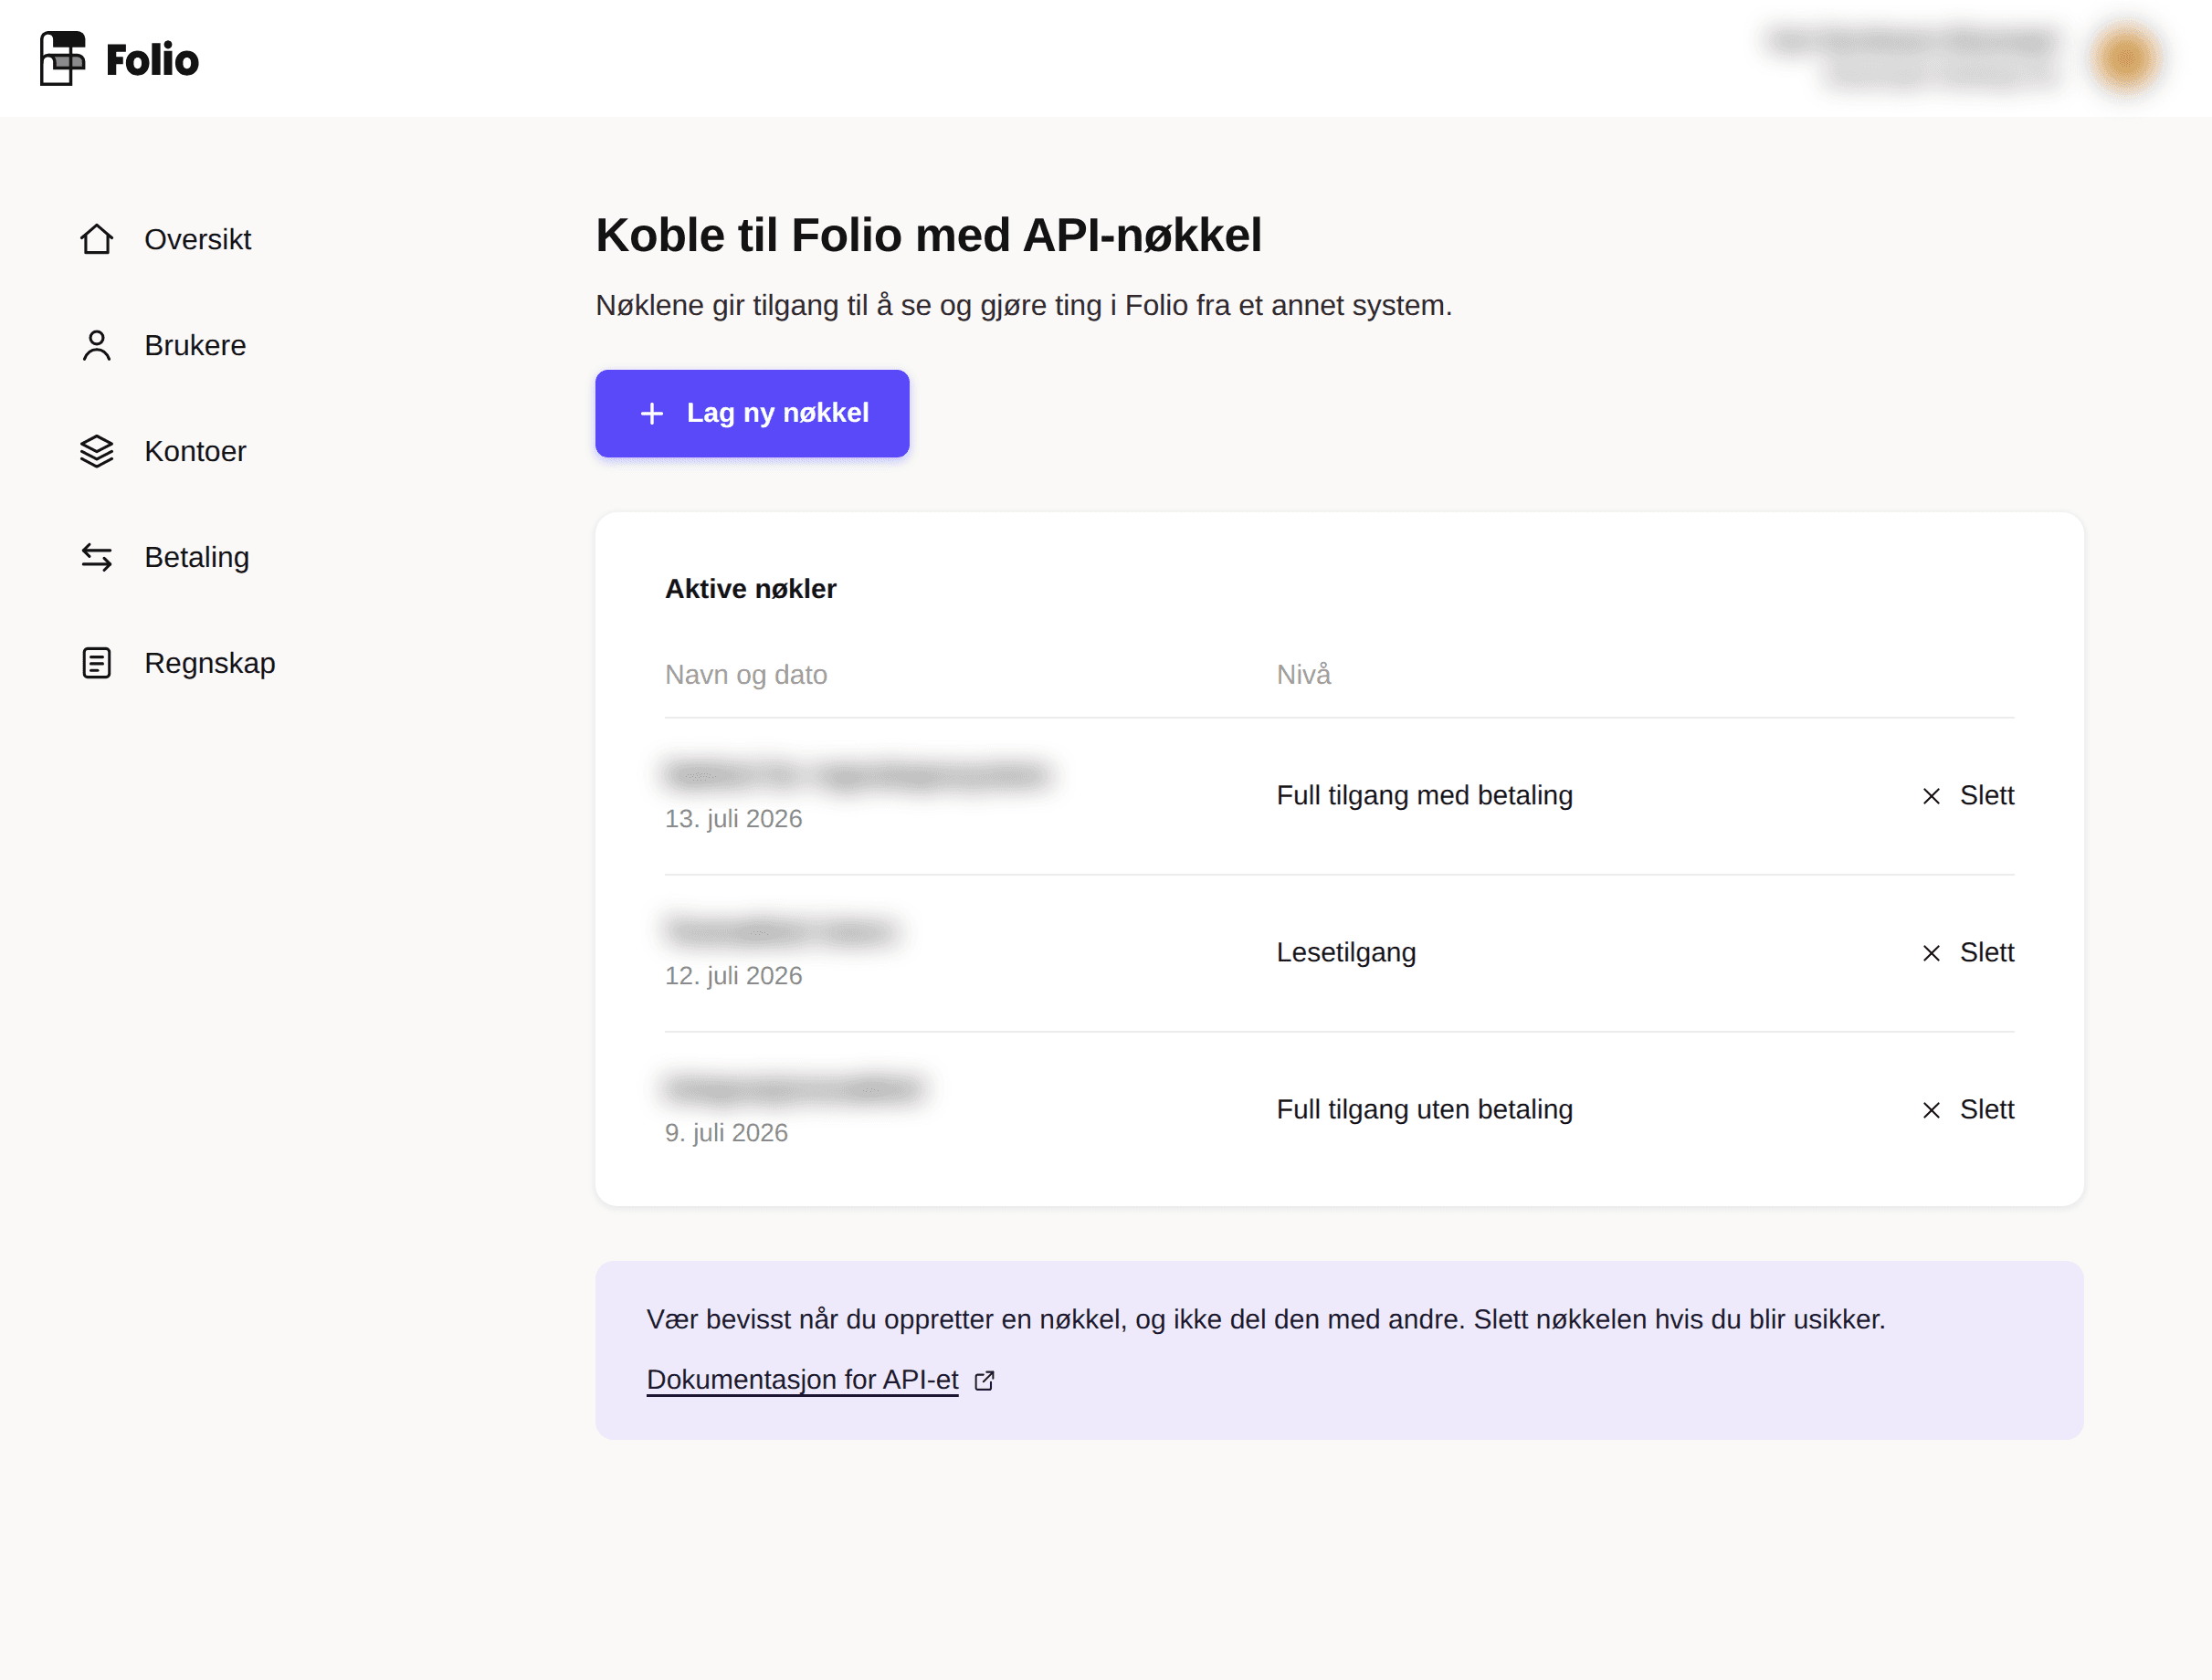Click the plus icon in Lag ny nøkkel
The width and height of the screenshot is (2212, 1680).
click(x=652, y=413)
